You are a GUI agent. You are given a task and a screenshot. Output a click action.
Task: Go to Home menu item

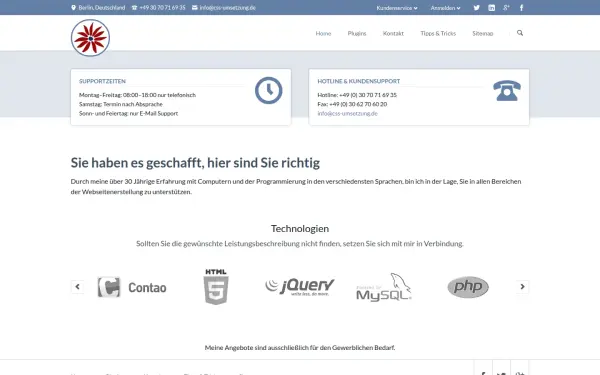(323, 34)
